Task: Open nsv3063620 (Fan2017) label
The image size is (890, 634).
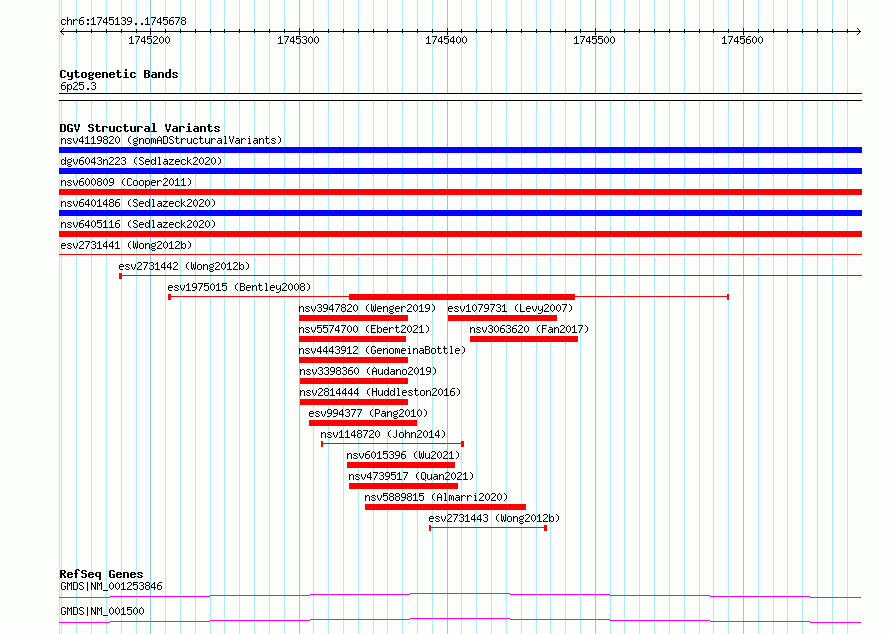Action: point(529,329)
